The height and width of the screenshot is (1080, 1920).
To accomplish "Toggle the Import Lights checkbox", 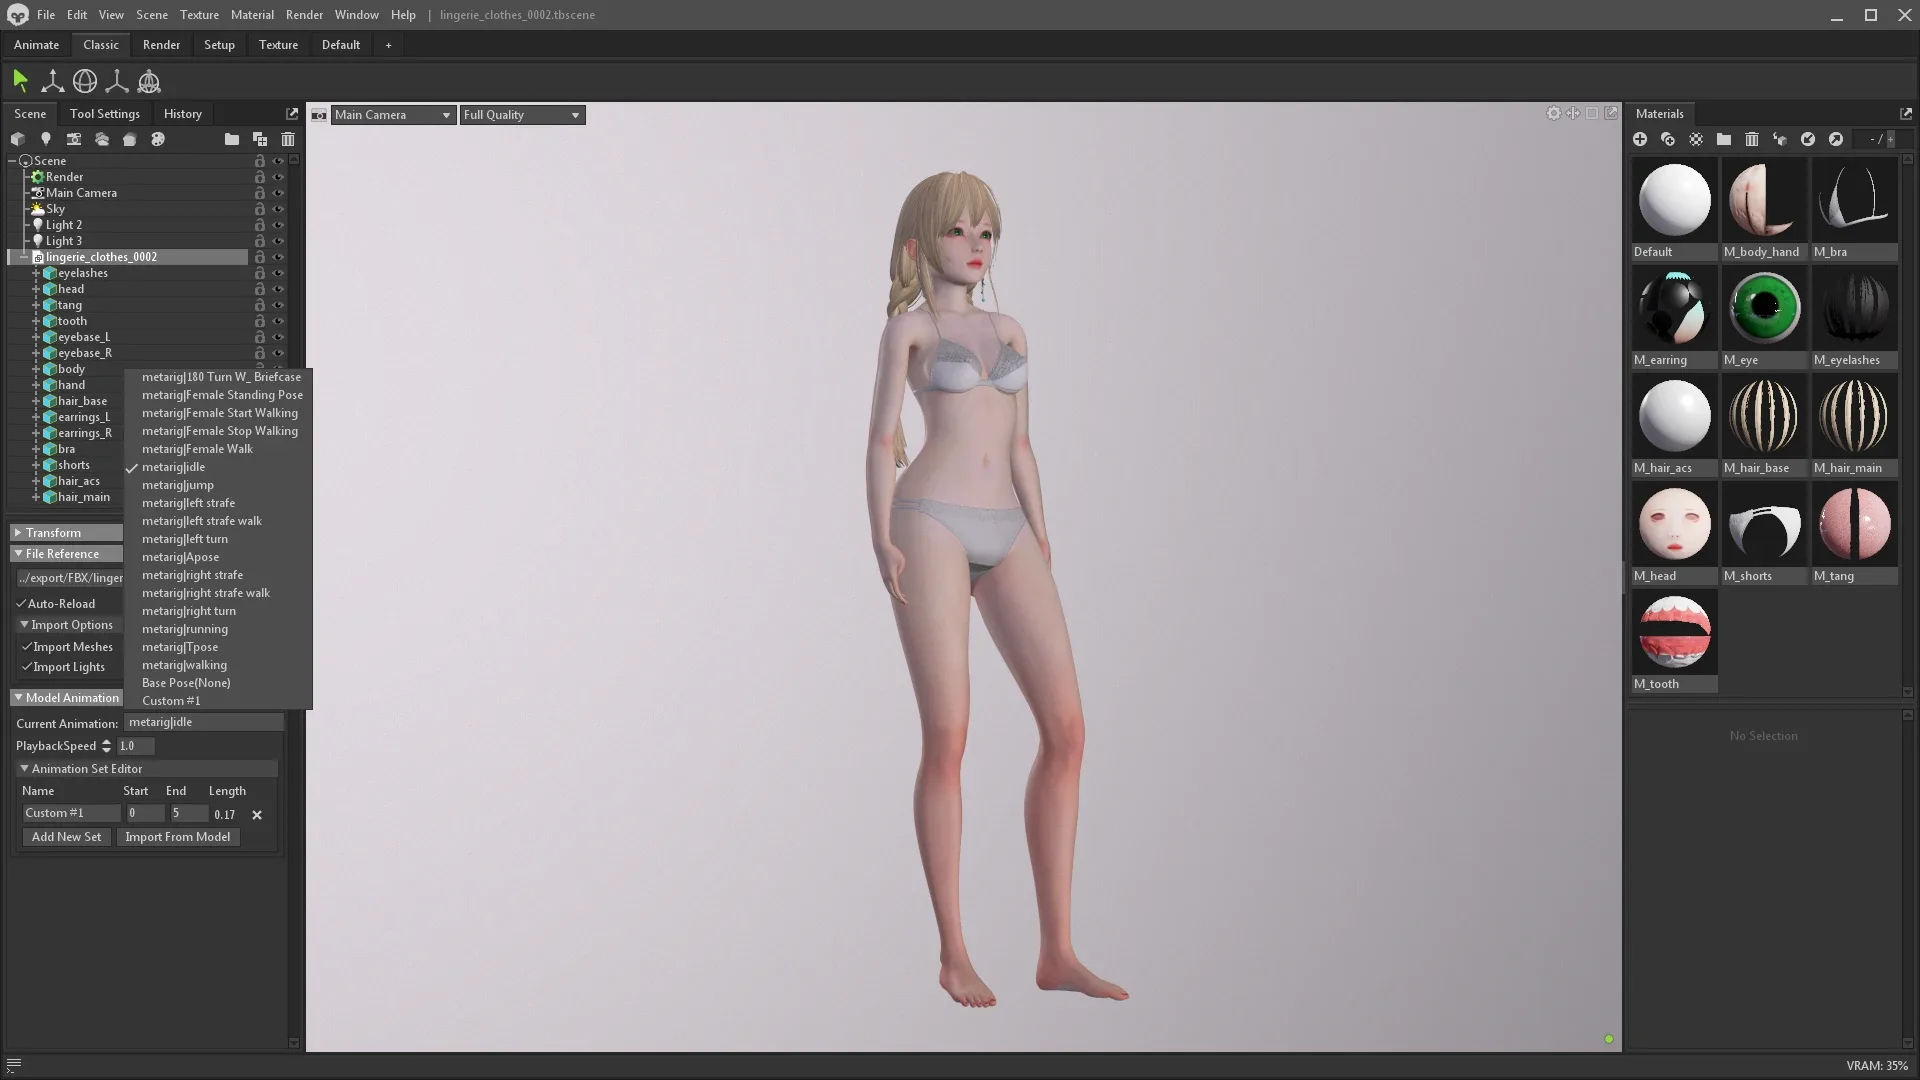I will (27, 667).
